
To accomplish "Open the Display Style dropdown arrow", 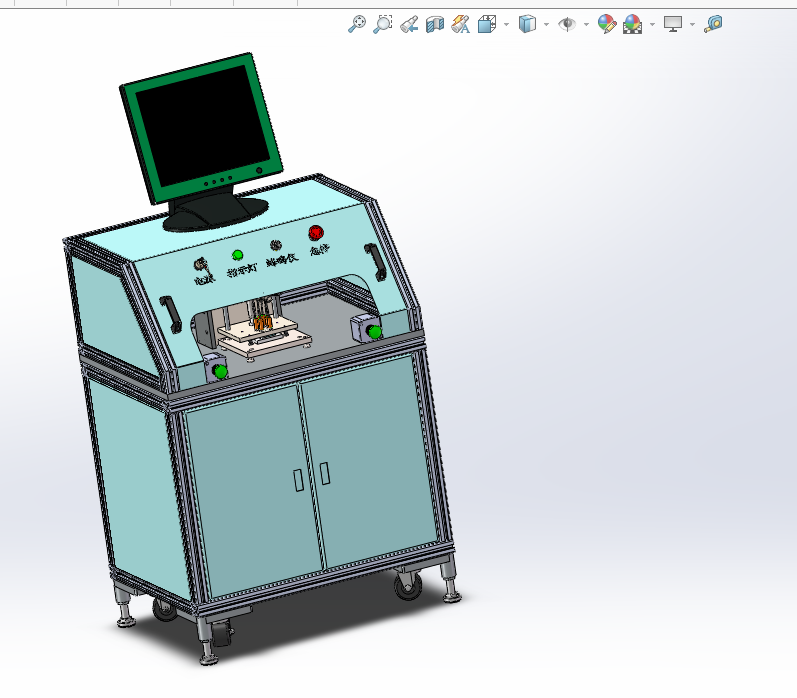I will pyautogui.click(x=546, y=24).
